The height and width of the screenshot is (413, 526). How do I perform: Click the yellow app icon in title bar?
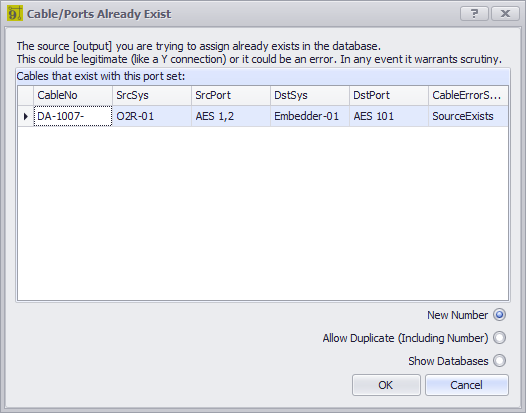(x=15, y=13)
